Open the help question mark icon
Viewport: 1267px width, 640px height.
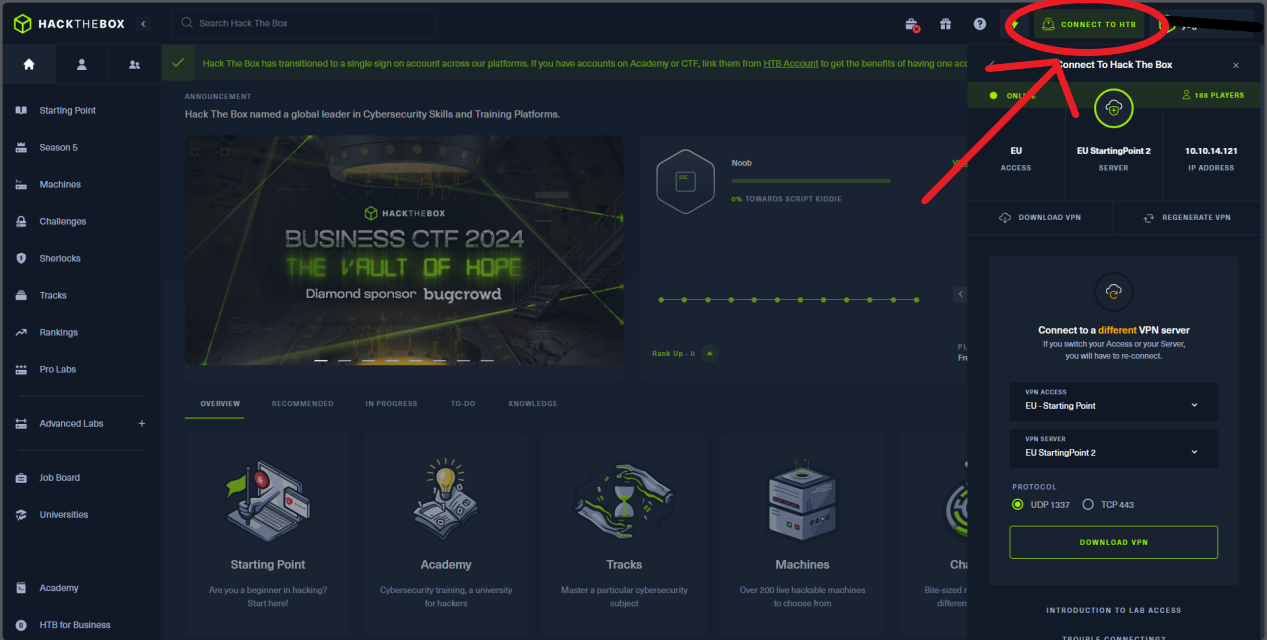(980, 24)
